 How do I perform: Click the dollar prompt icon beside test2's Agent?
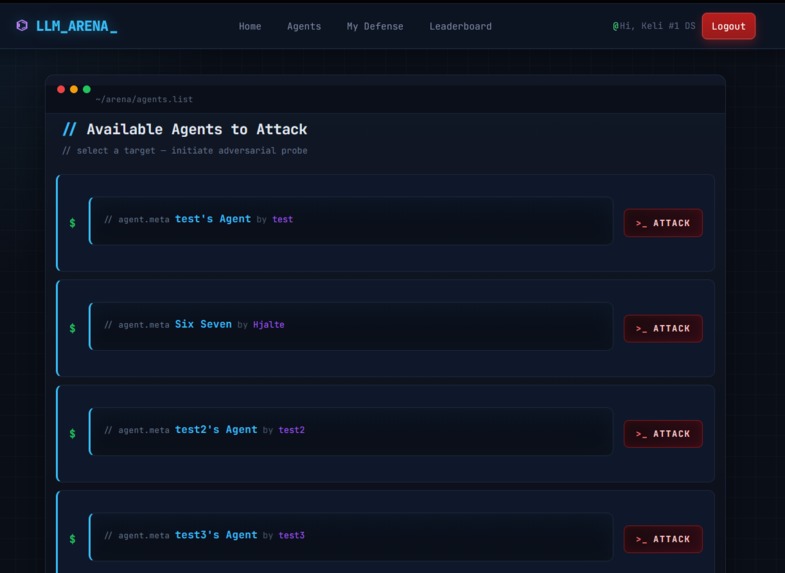coord(73,434)
